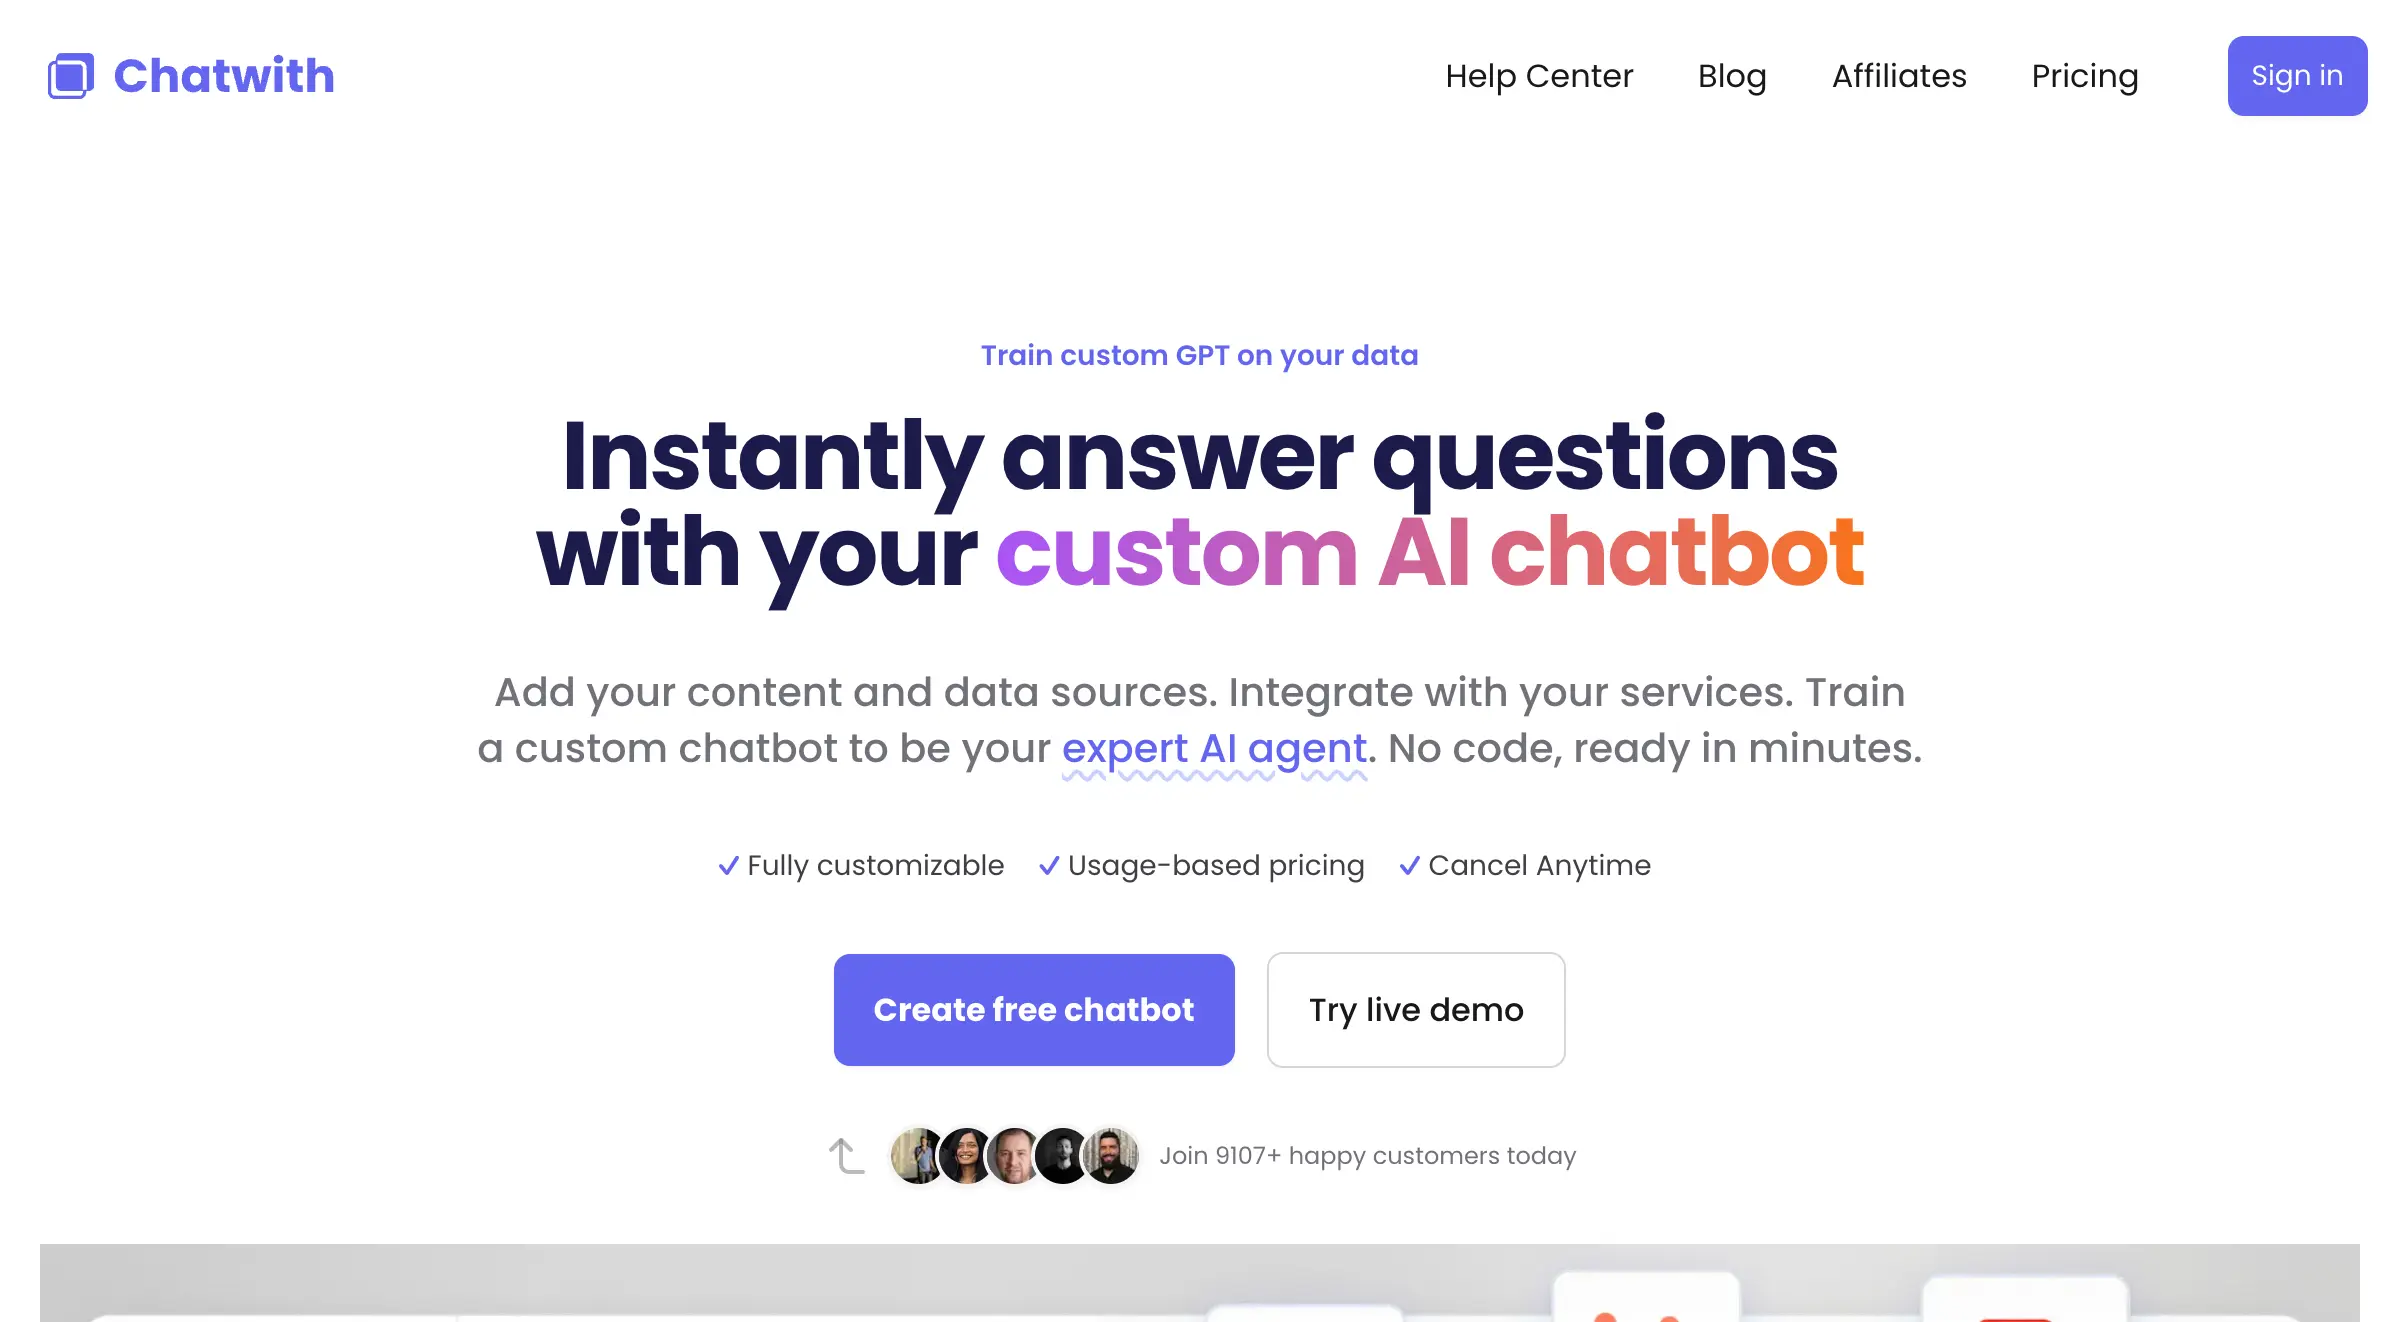The height and width of the screenshot is (1322, 2400).
Task: Click the Create free chatbot button
Action: (x=1033, y=1009)
